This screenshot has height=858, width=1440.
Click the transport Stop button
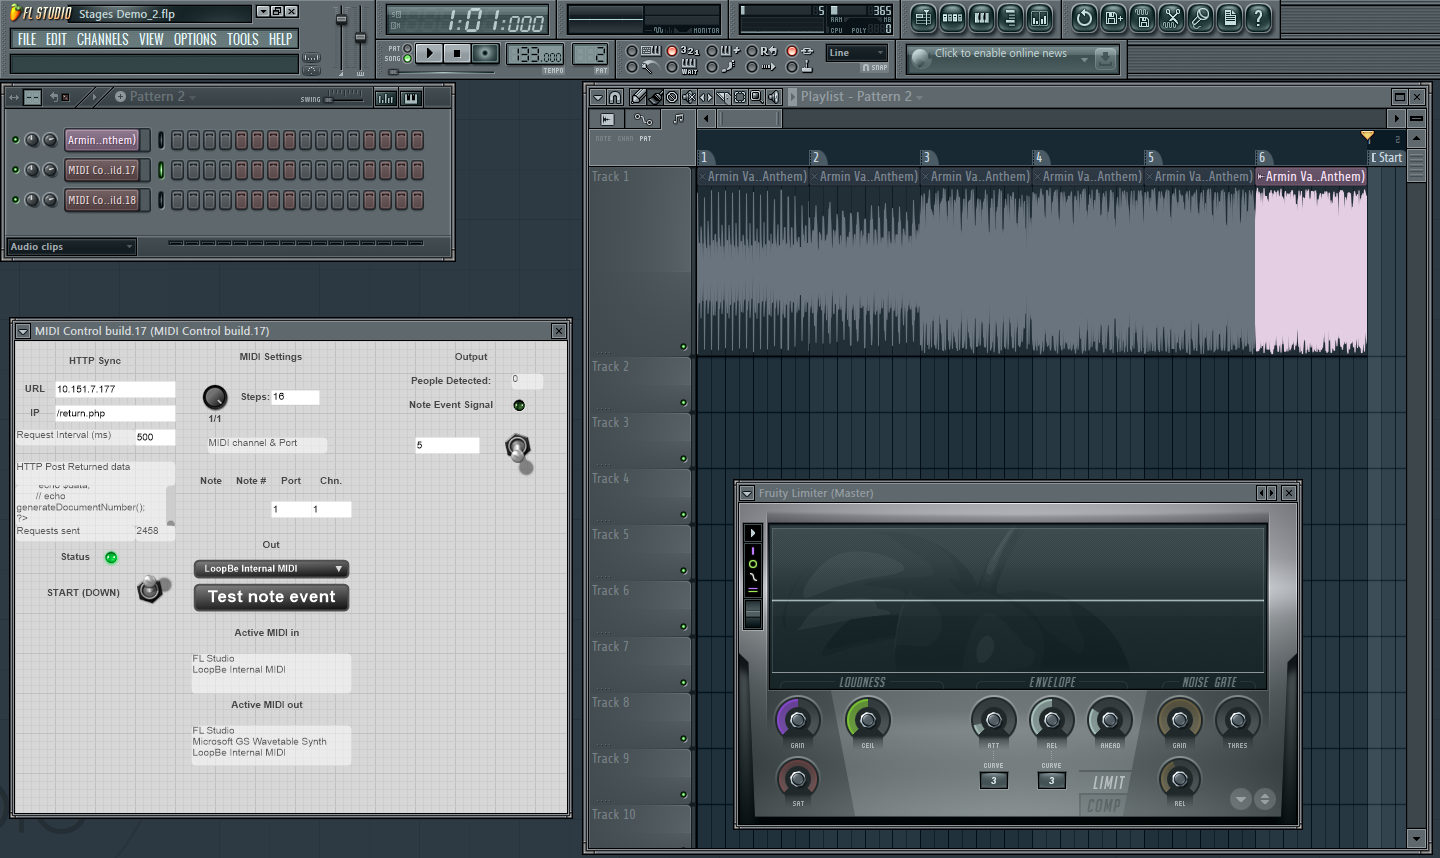point(457,53)
